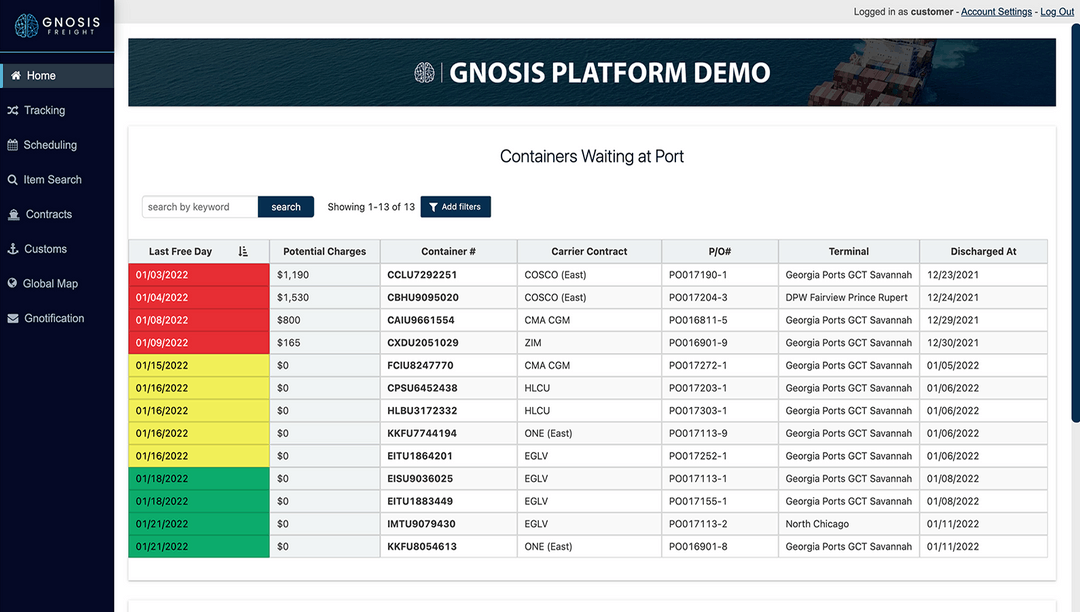Navigate to Customs from the sidebar menu
This screenshot has width=1080, height=612.
[x=44, y=248]
